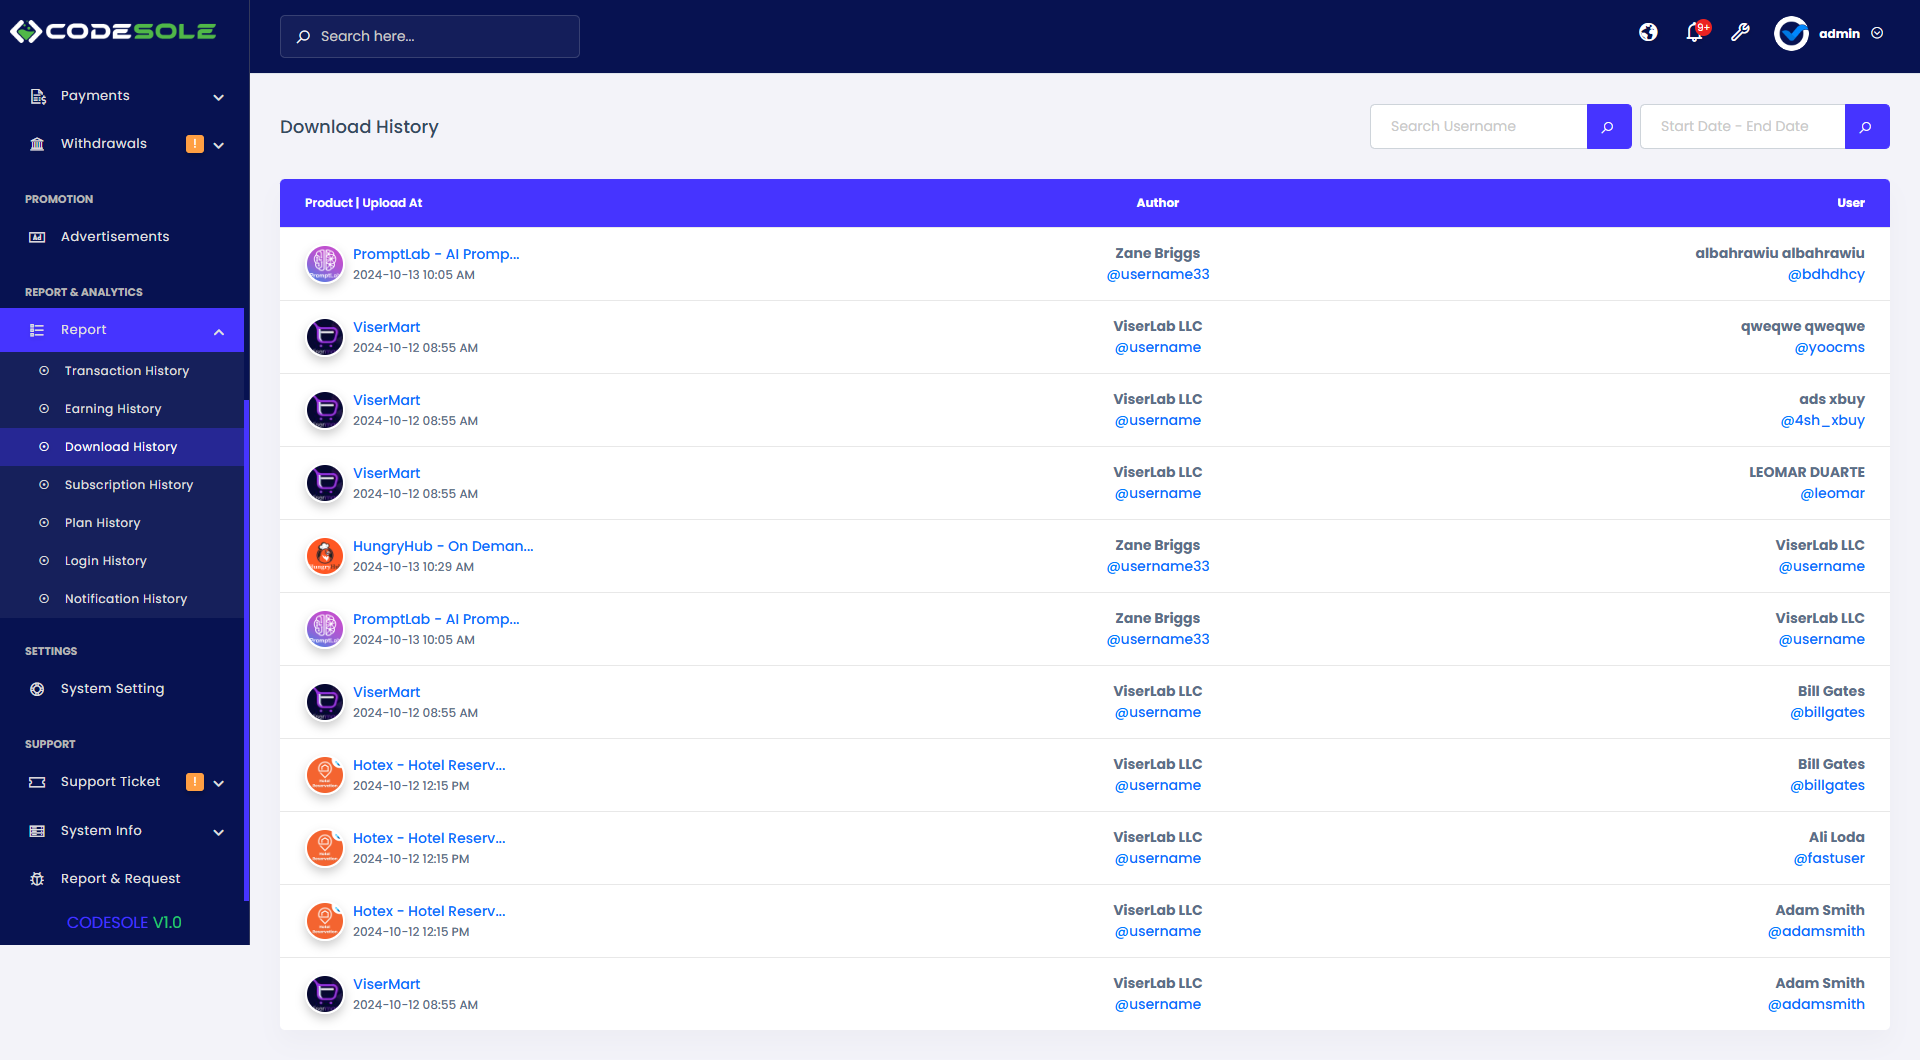Viewport: 1920px width, 1060px height.
Task: Open Plan History in sidebar
Action: pyautogui.click(x=122, y=523)
